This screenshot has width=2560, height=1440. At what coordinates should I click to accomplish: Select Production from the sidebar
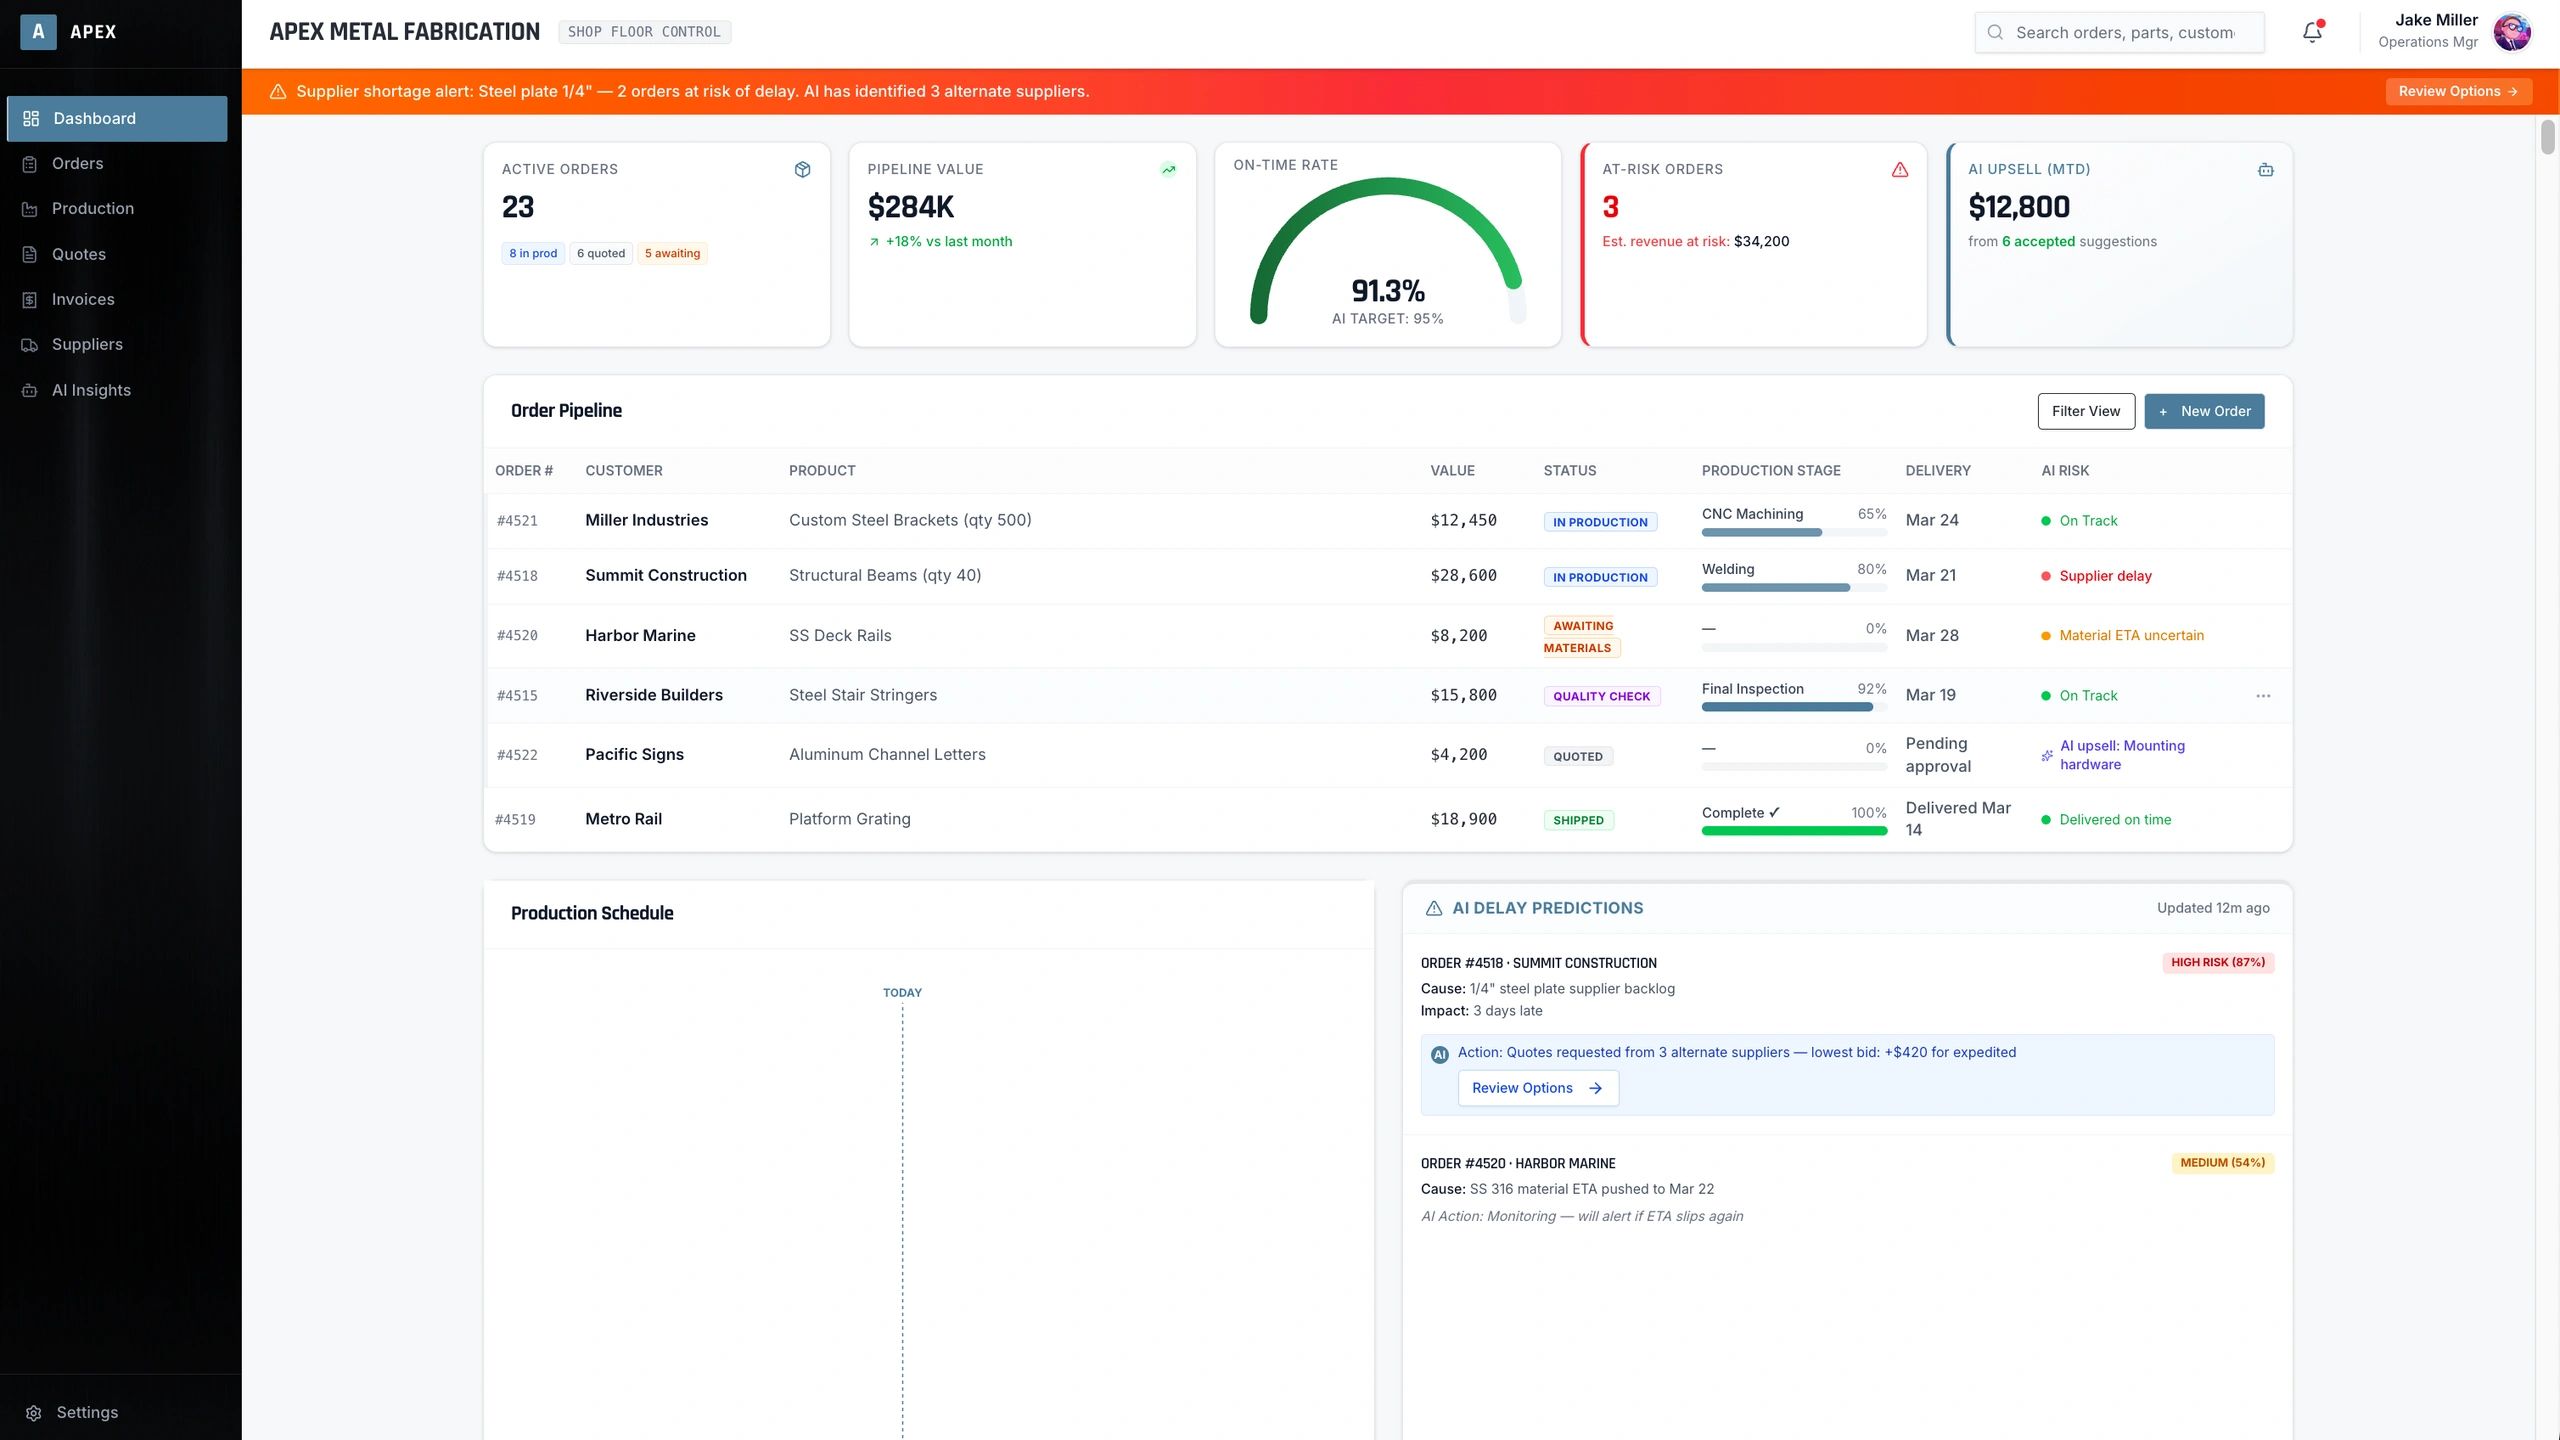coord(93,208)
